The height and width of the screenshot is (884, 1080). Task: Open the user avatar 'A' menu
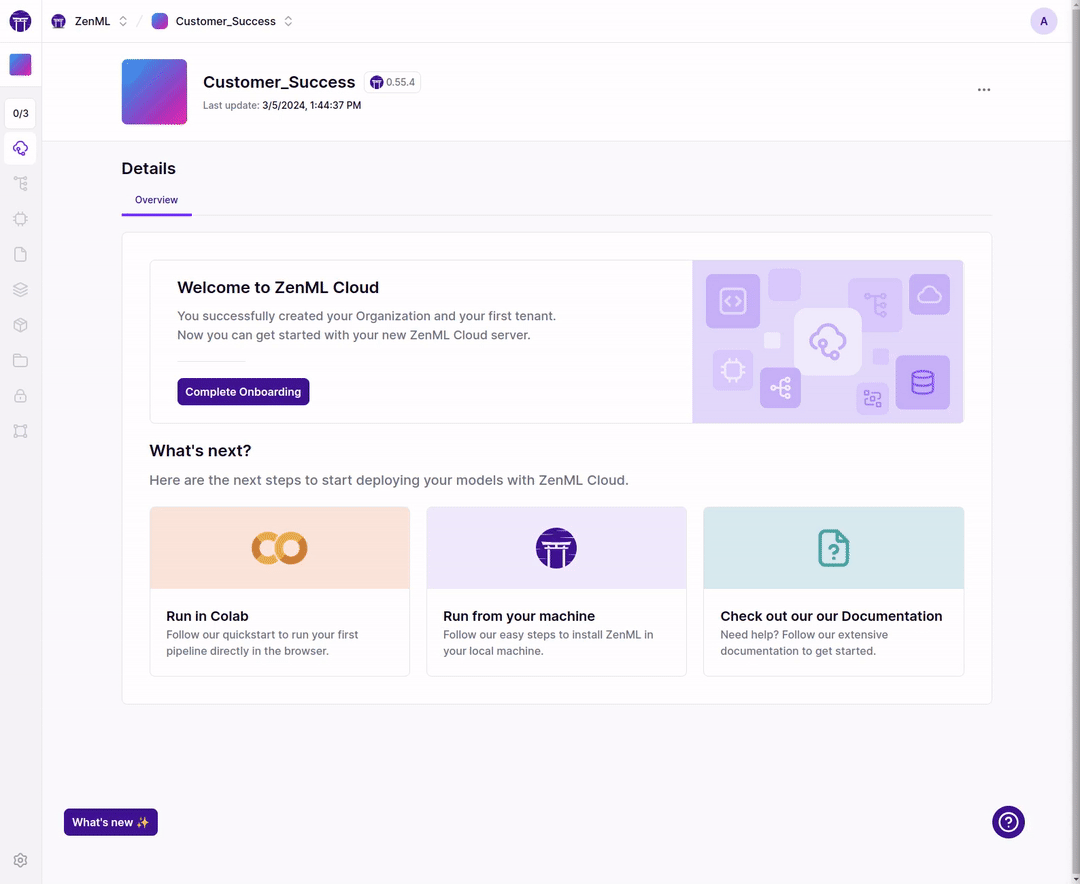point(1043,21)
